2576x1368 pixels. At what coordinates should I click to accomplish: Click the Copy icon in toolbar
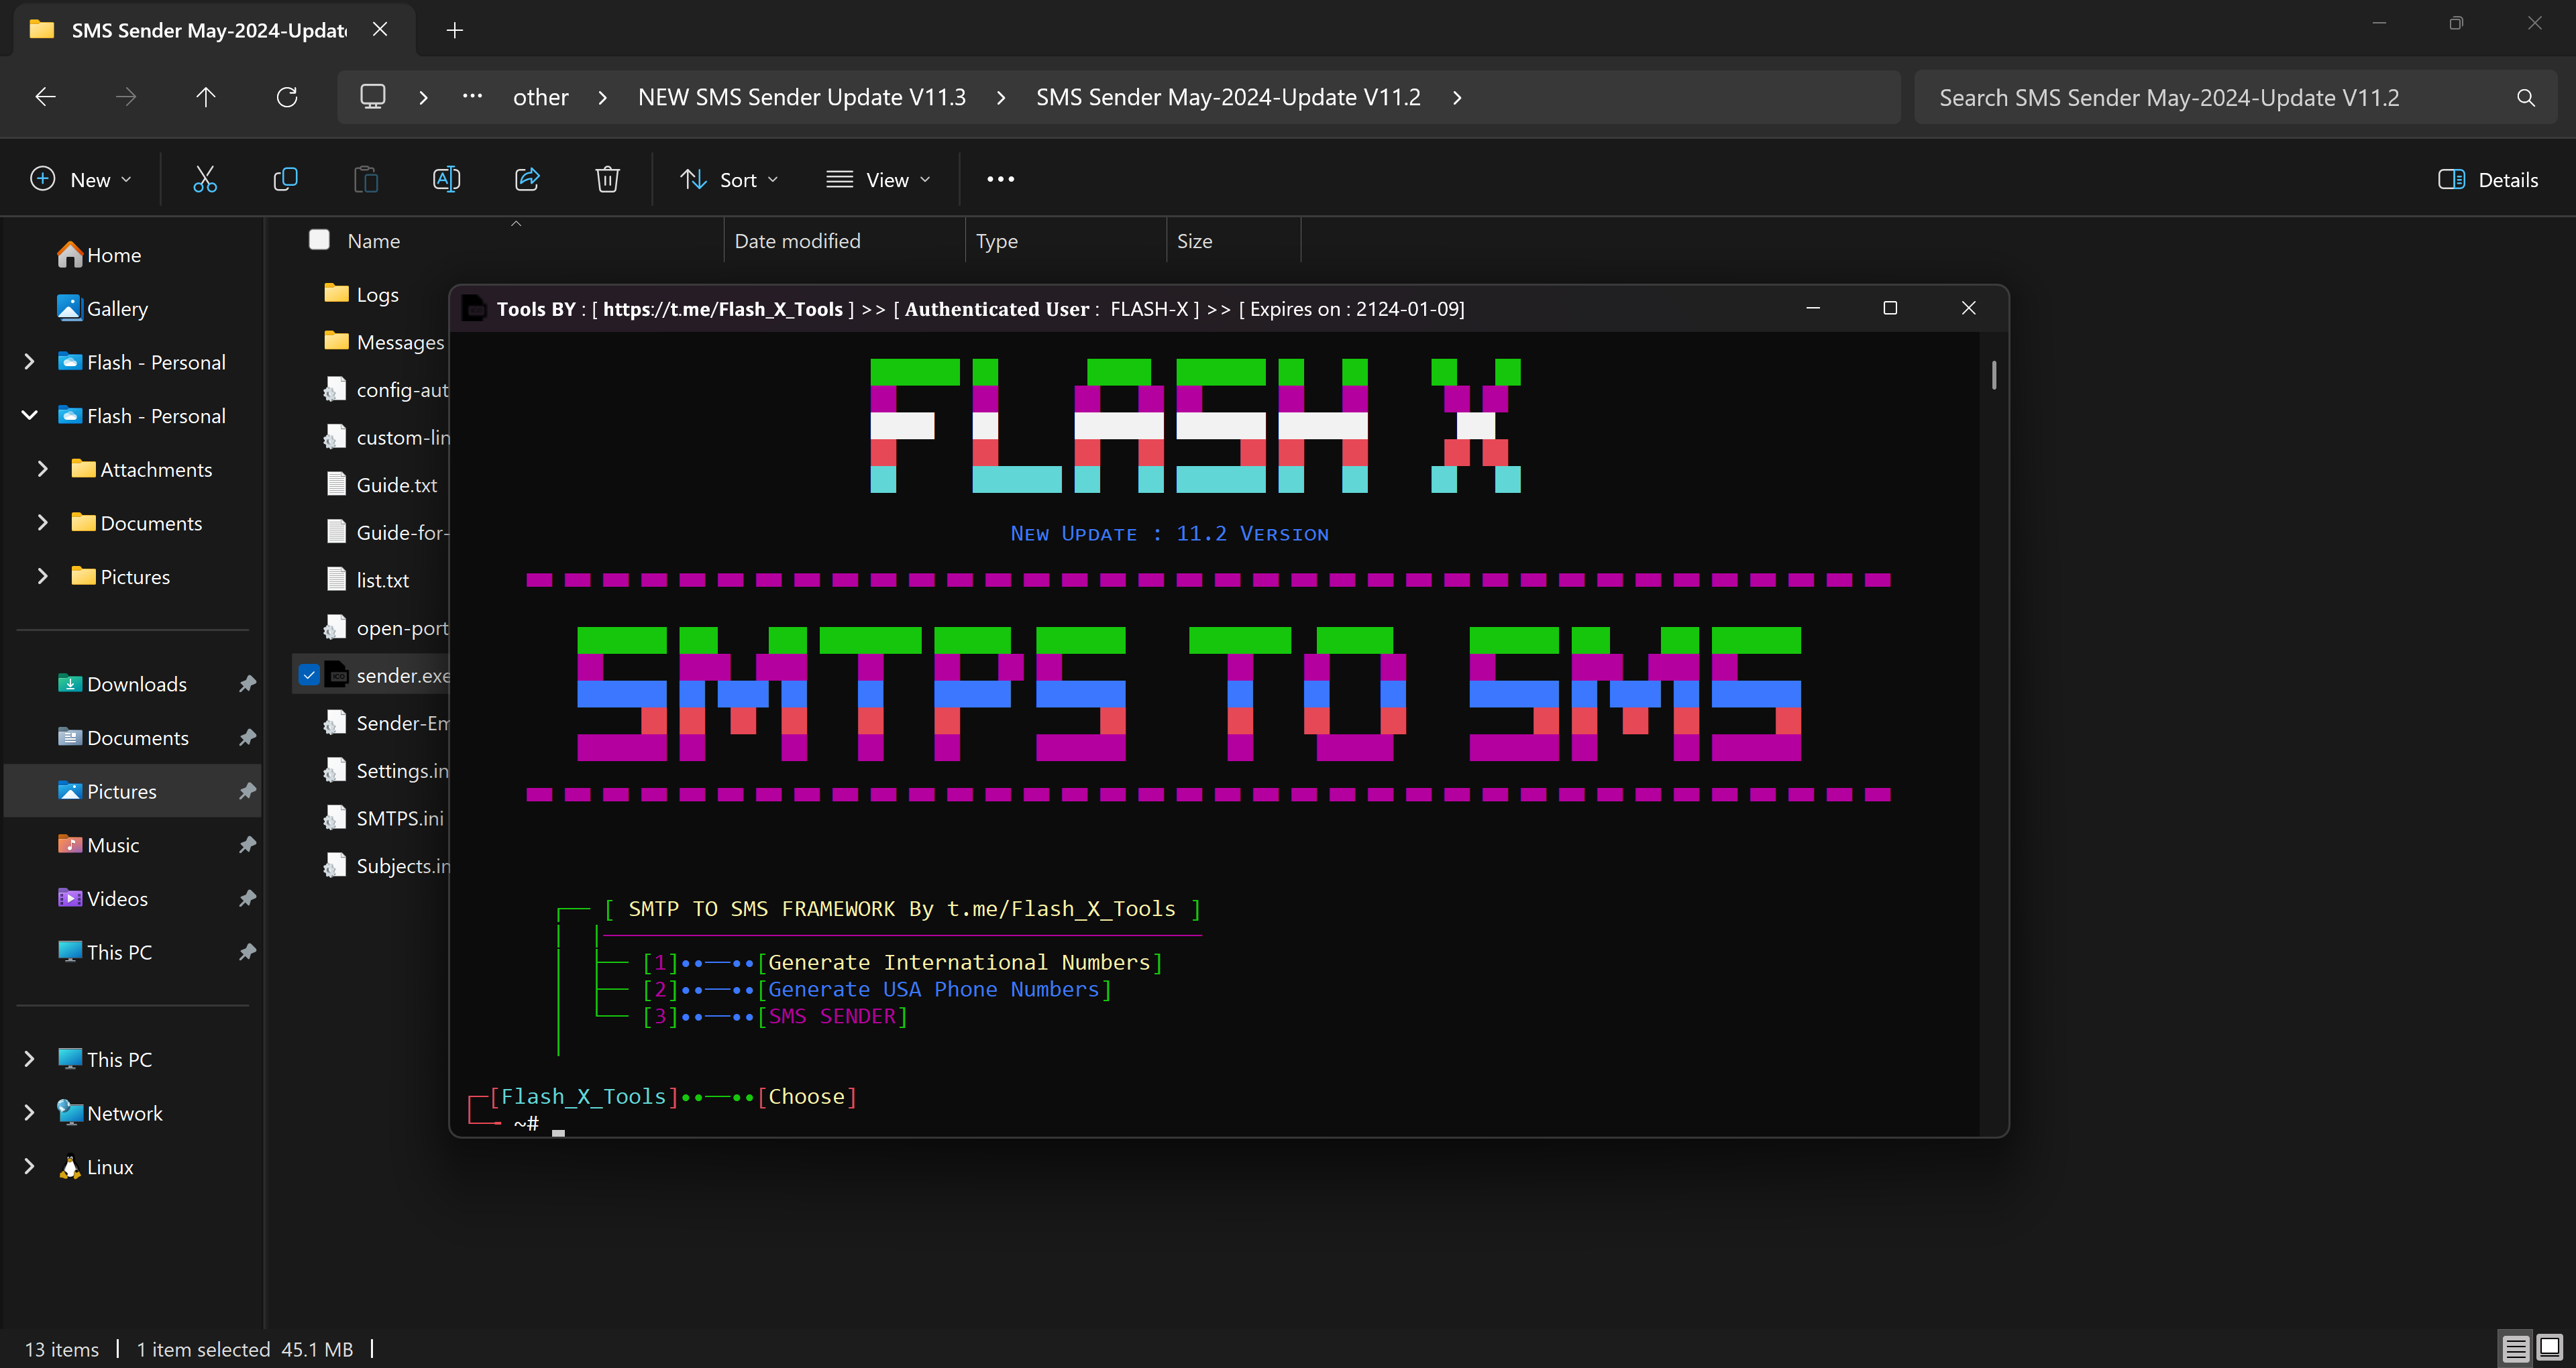[285, 180]
